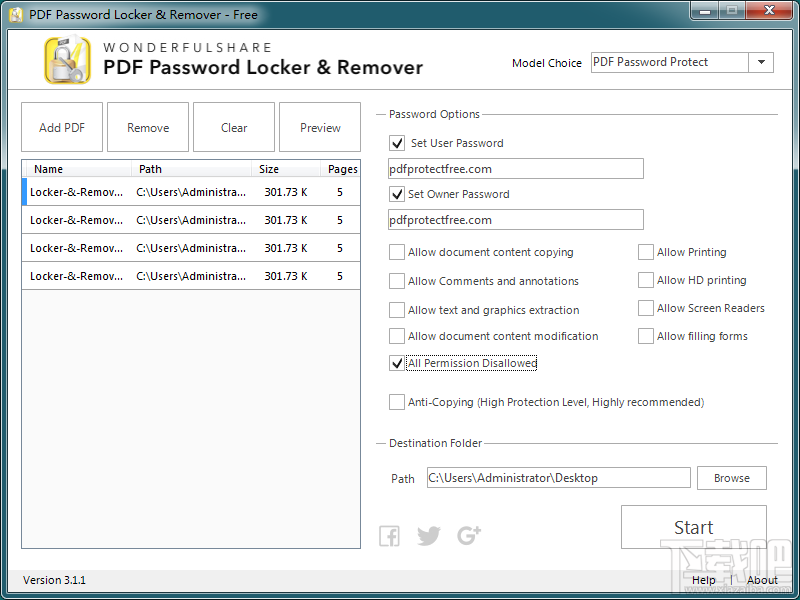Sort file list by Pages column
Image resolution: width=800 pixels, height=600 pixels.
point(341,169)
